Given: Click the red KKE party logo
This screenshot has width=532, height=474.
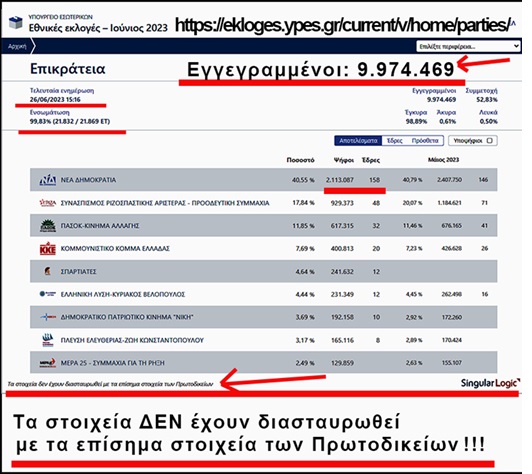Looking at the screenshot, I should coord(48,248).
